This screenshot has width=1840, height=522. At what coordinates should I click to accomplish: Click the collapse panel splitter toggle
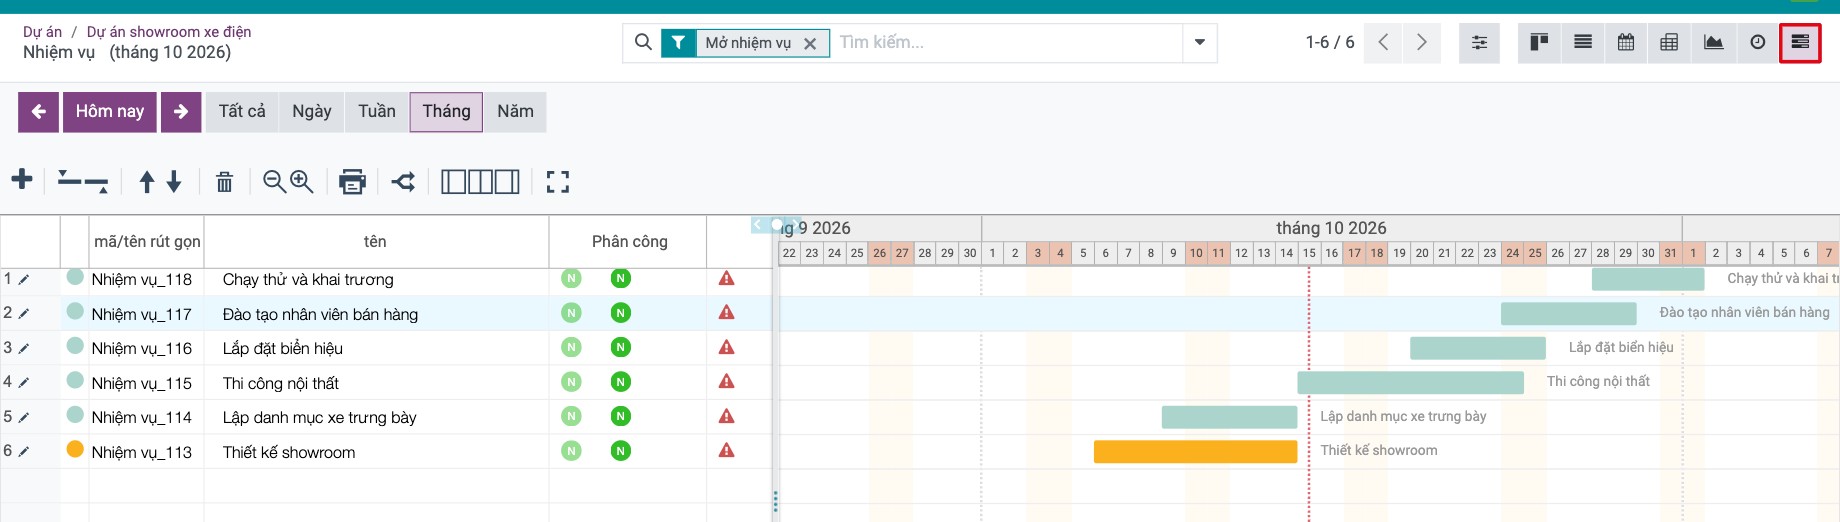[776, 225]
